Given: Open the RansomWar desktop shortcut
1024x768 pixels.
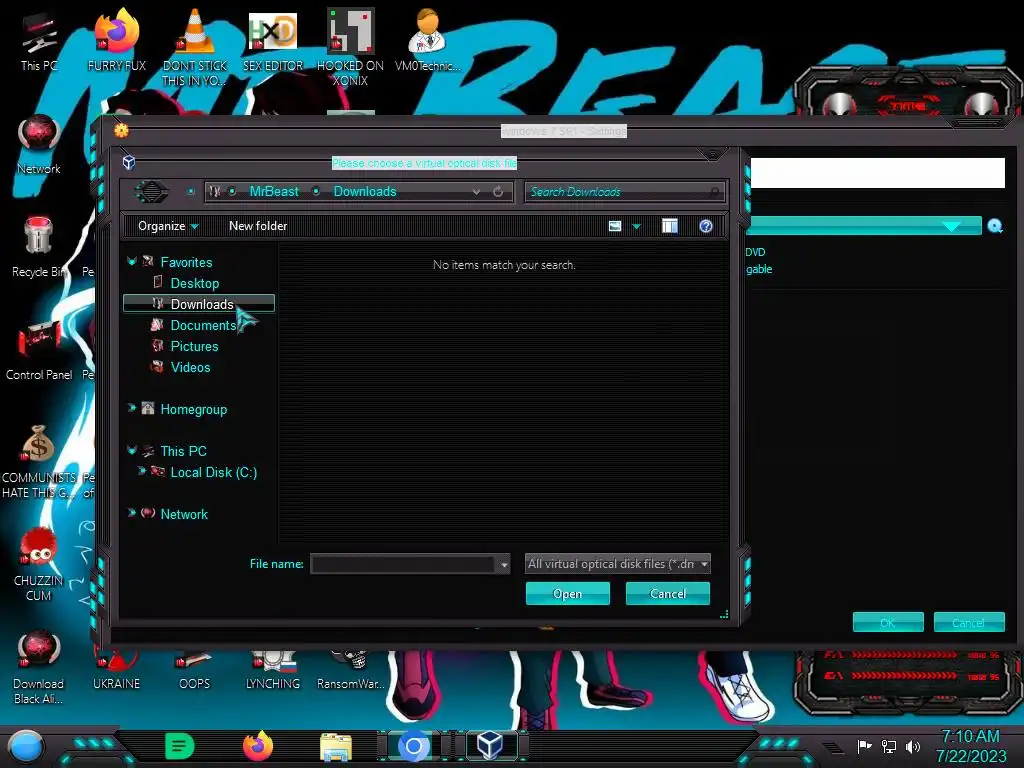Looking at the screenshot, I should (350, 669).
